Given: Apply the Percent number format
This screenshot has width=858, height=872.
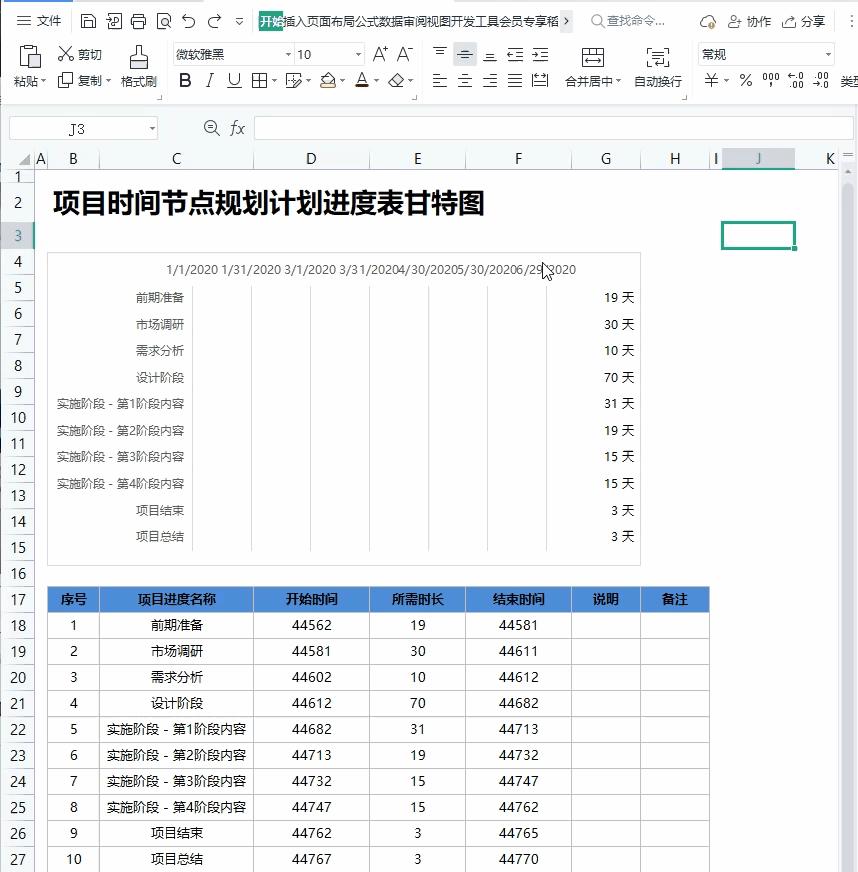Looking at the screenshot, I should tap(744, 79).
